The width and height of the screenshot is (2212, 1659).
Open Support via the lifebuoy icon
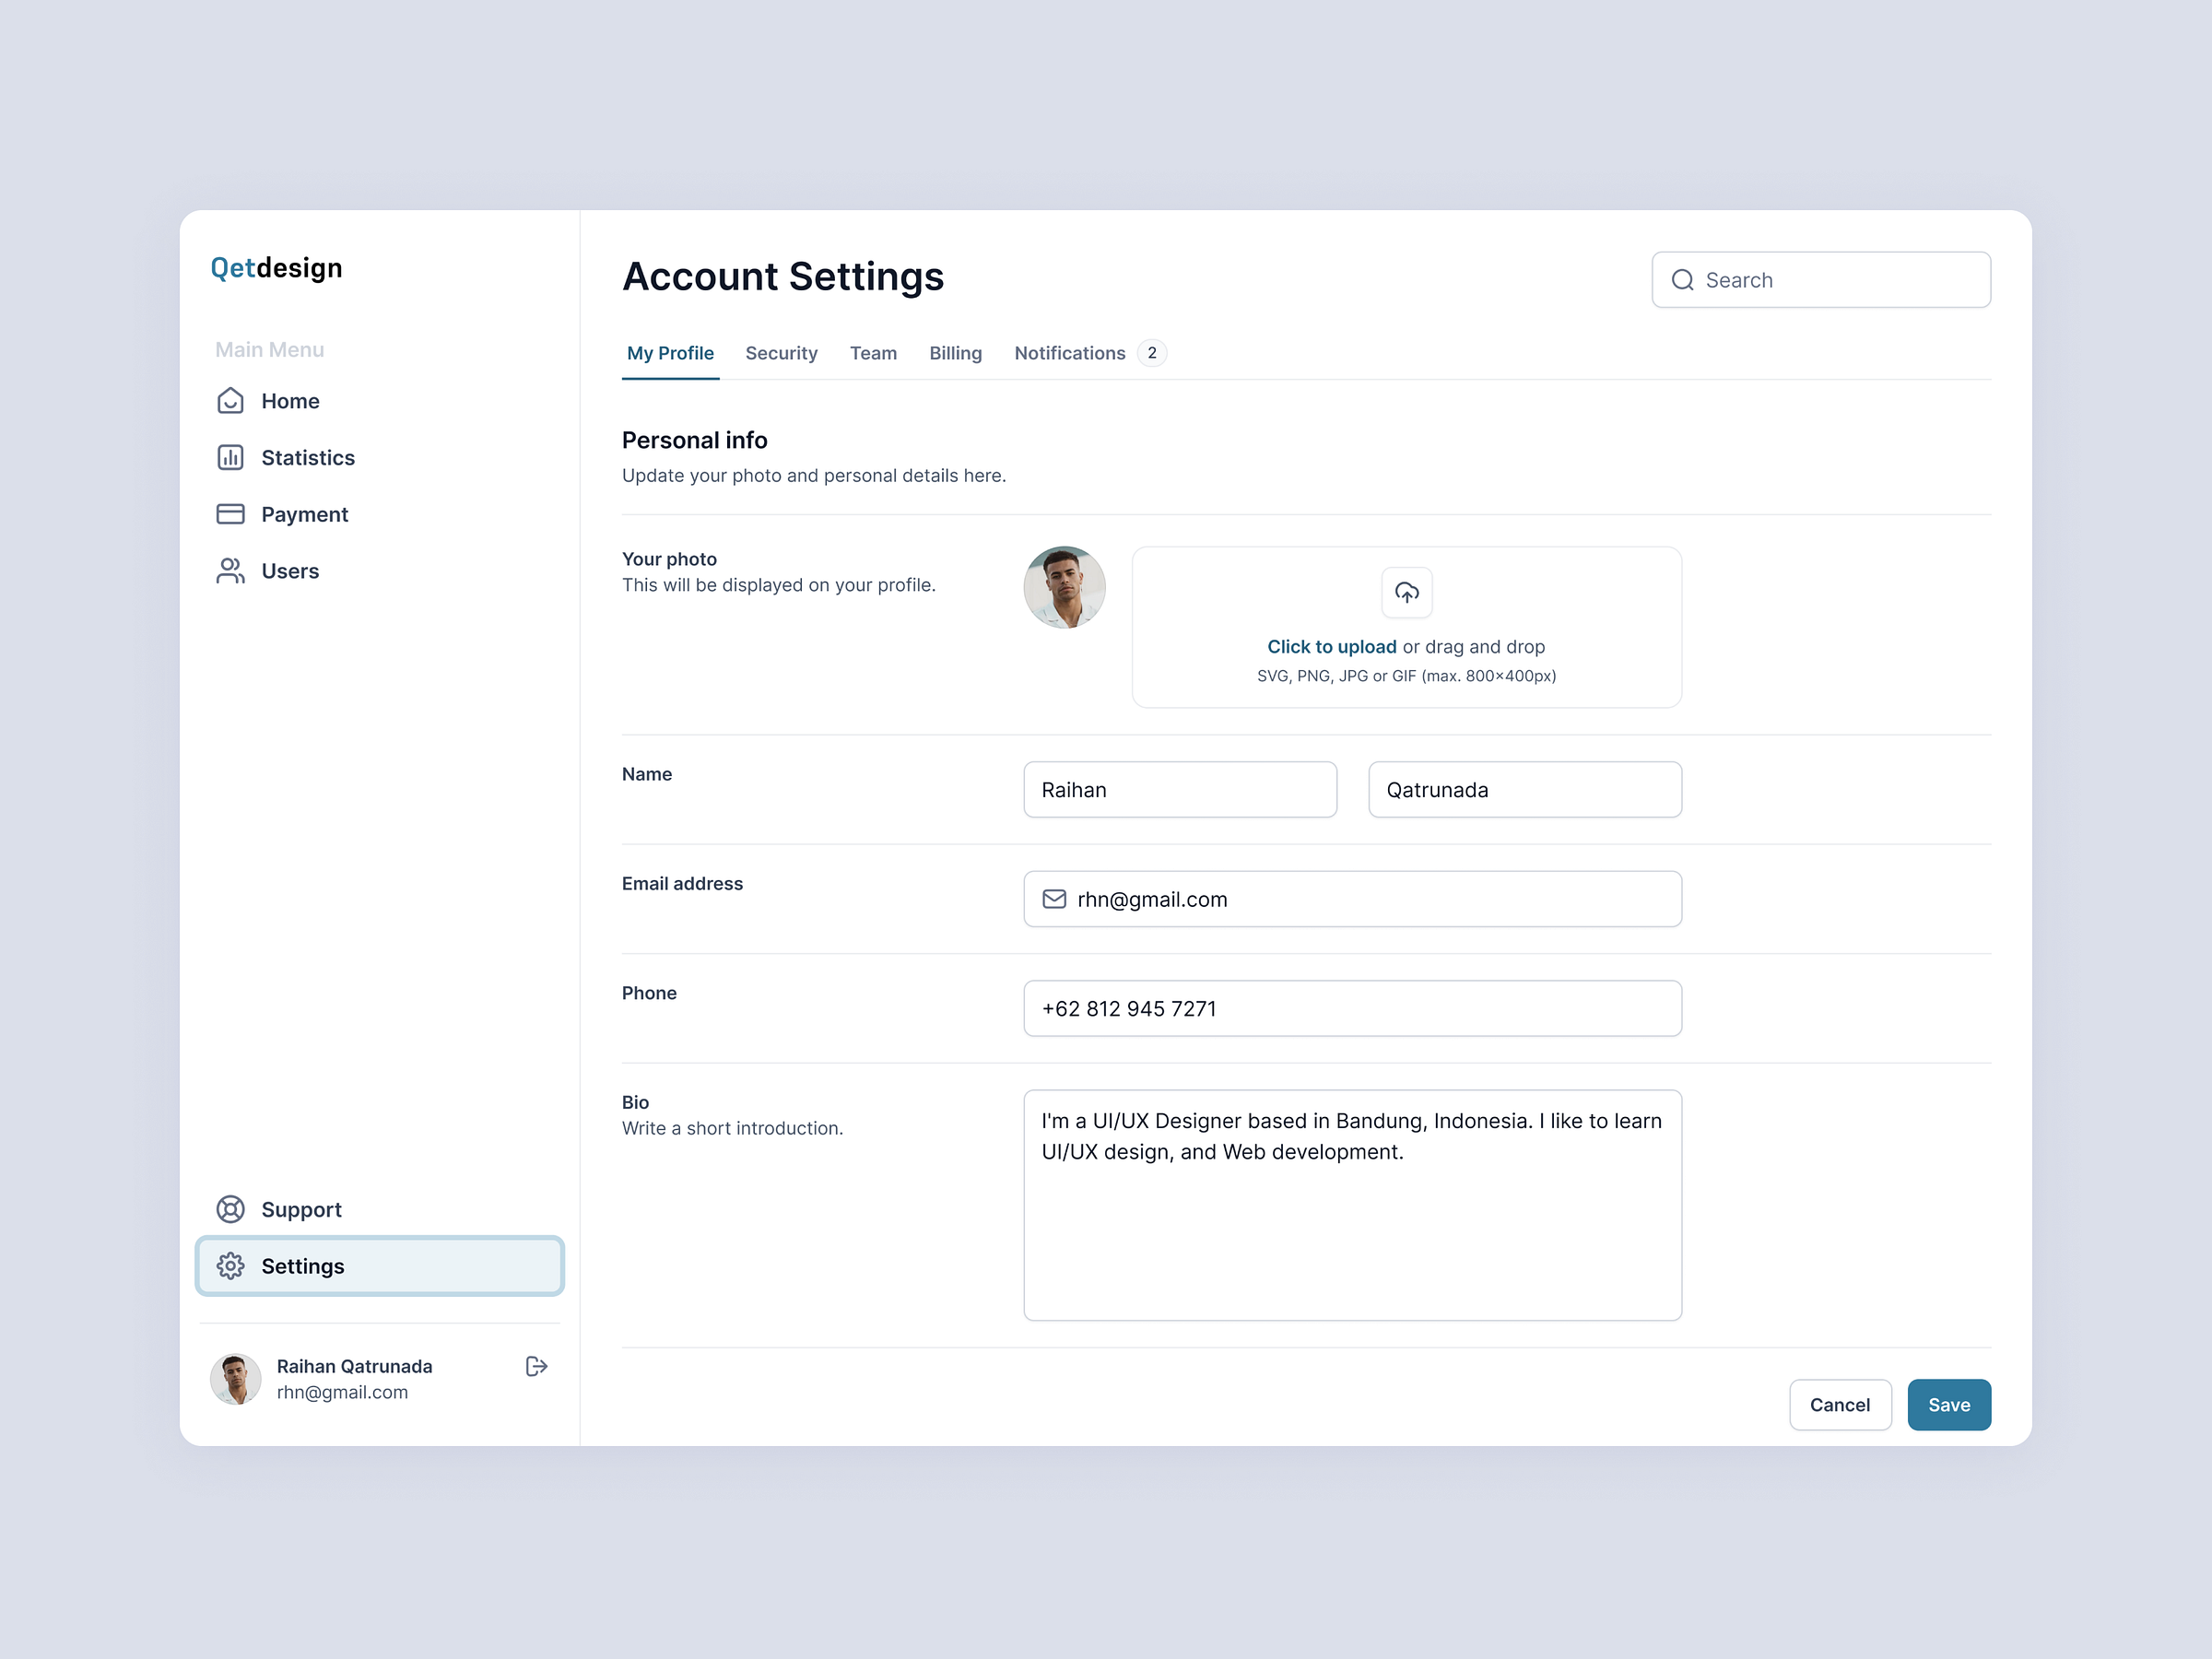[230, 1209]
